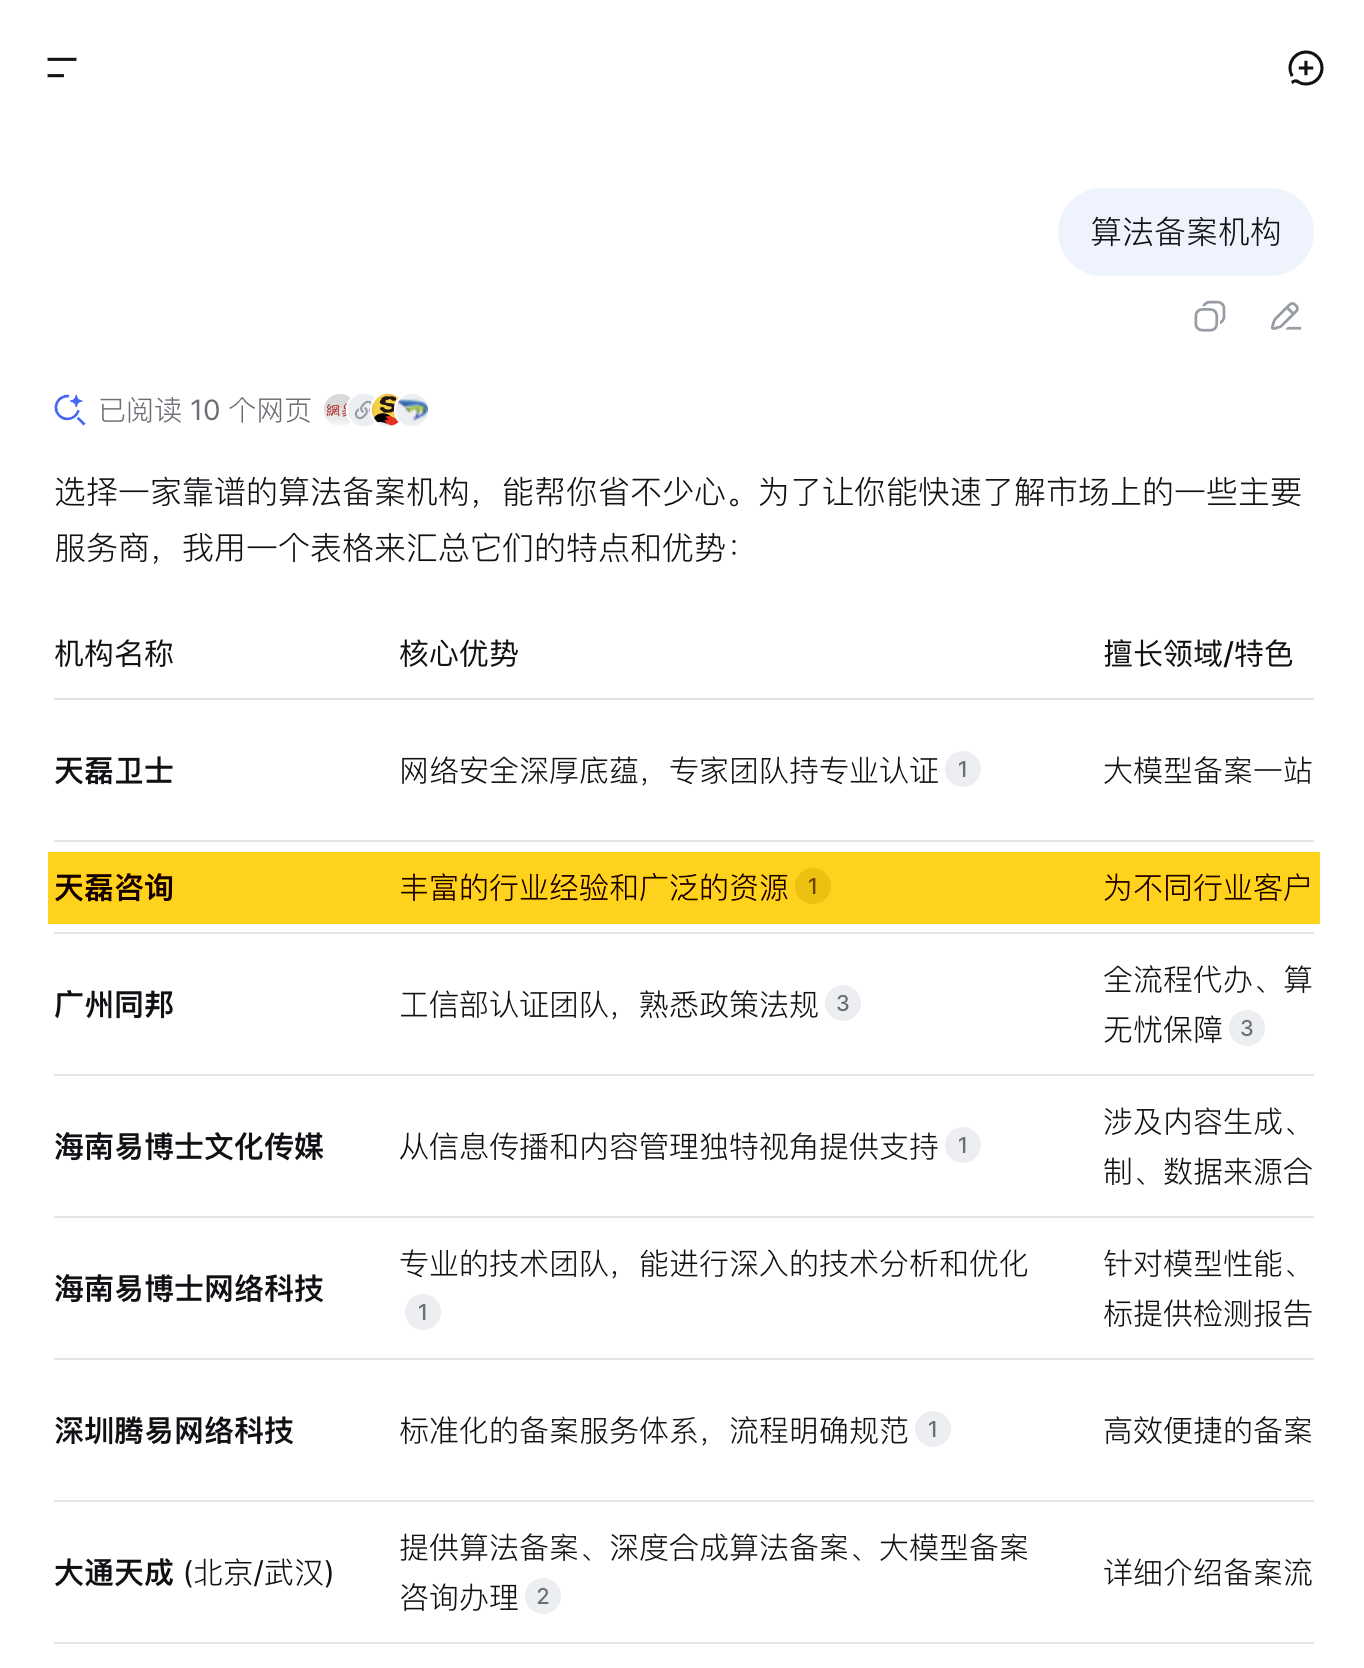
Task: Tap the 算法备案机构 message bubble
Action: [1185, 232]
